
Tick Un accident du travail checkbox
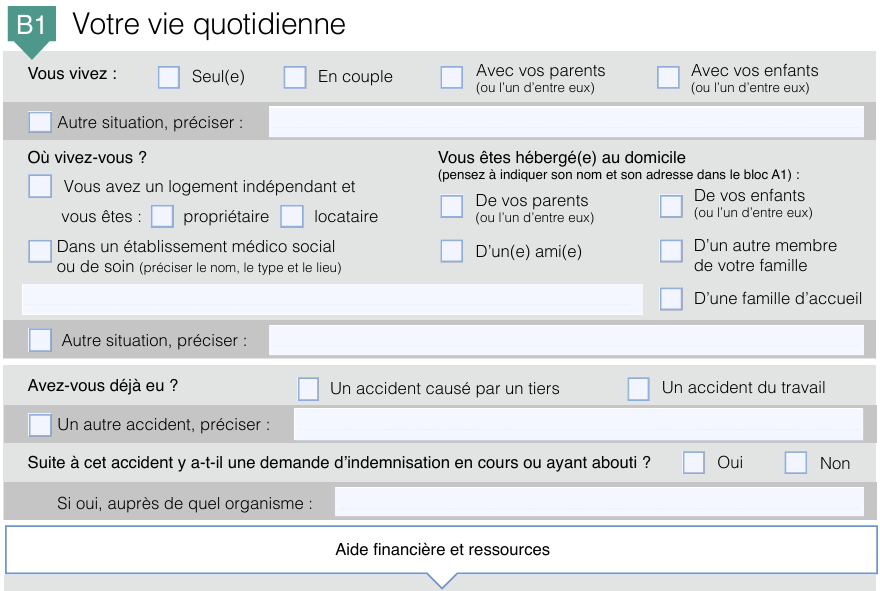coord(639,389)
